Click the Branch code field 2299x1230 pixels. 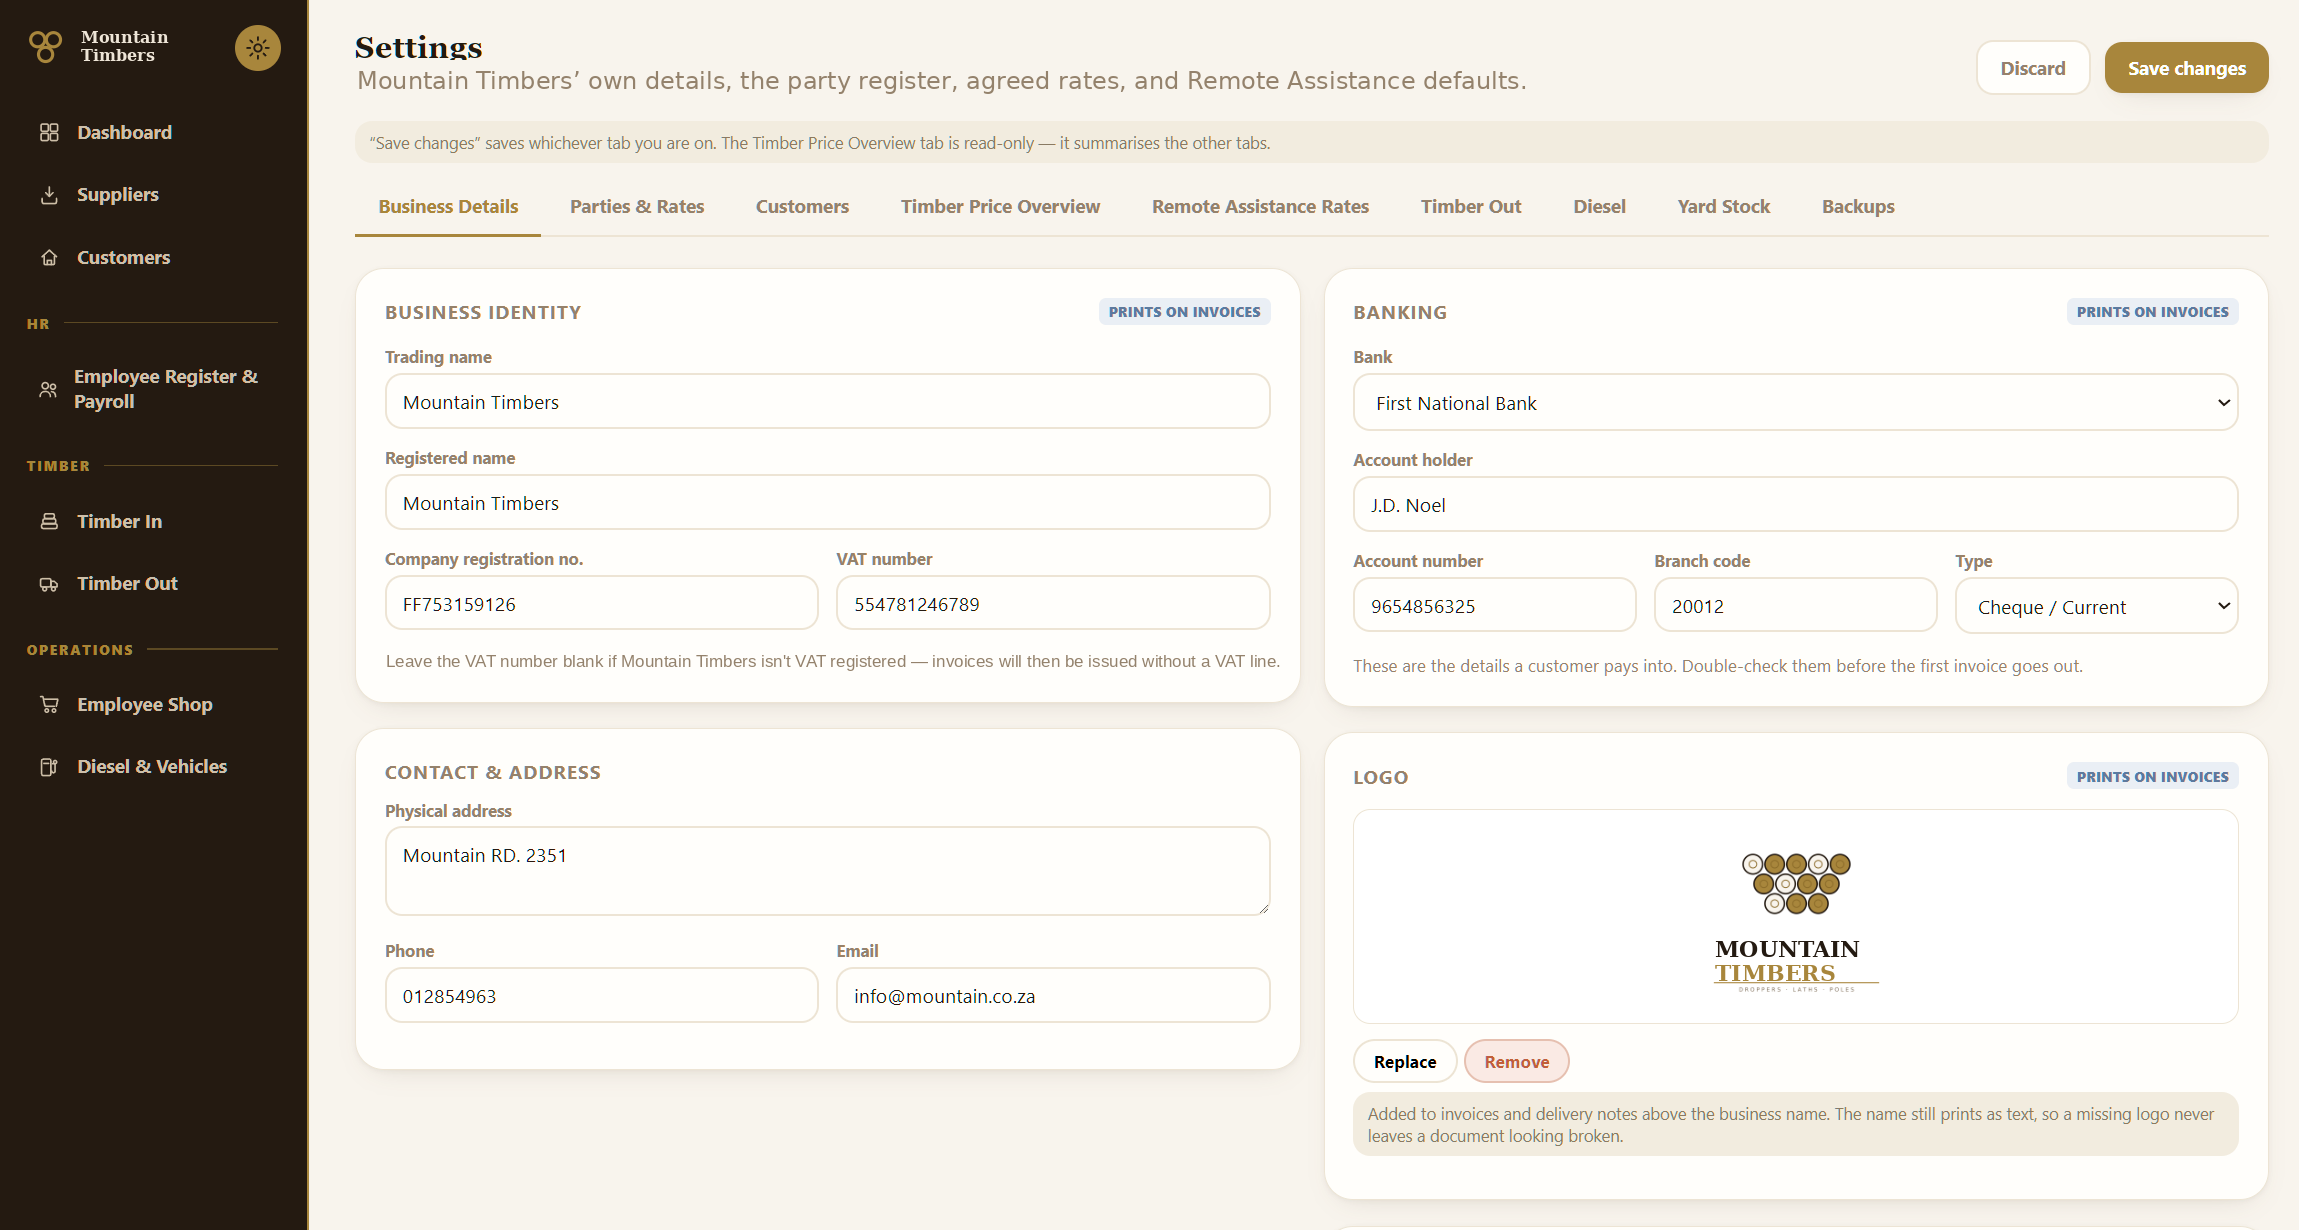pyautogui.click(x=1795, y=605)
